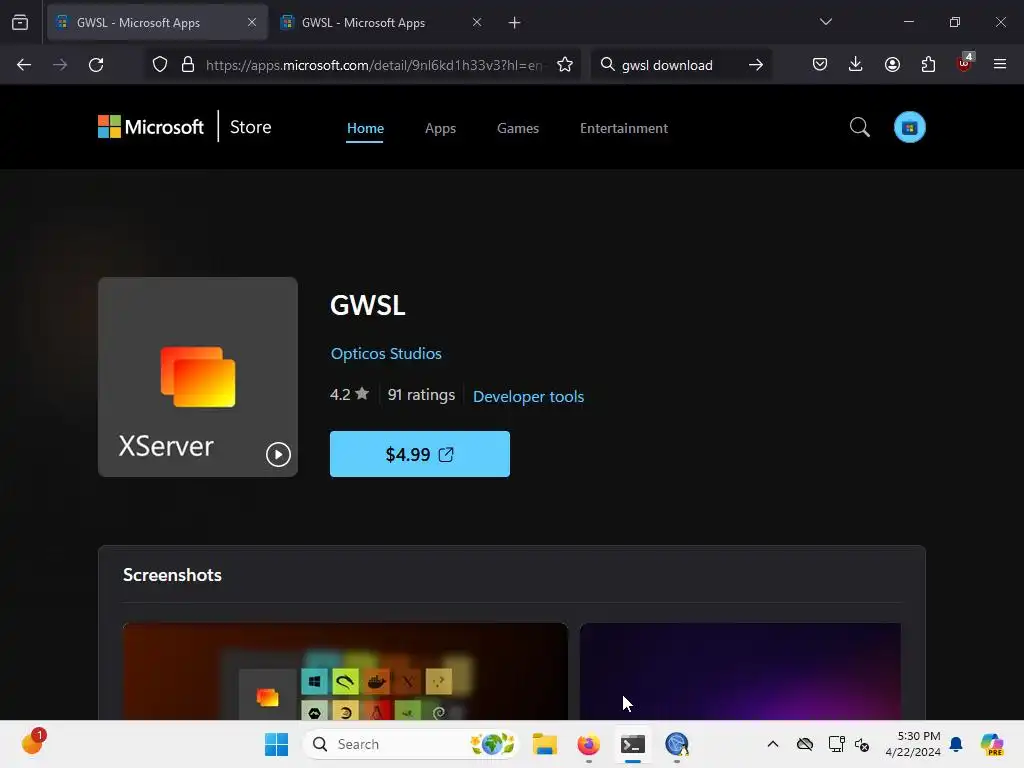Click the Microsoft logo
Image resolution: width=1024 pixels, height=768 pixels.
pos(151,127)
